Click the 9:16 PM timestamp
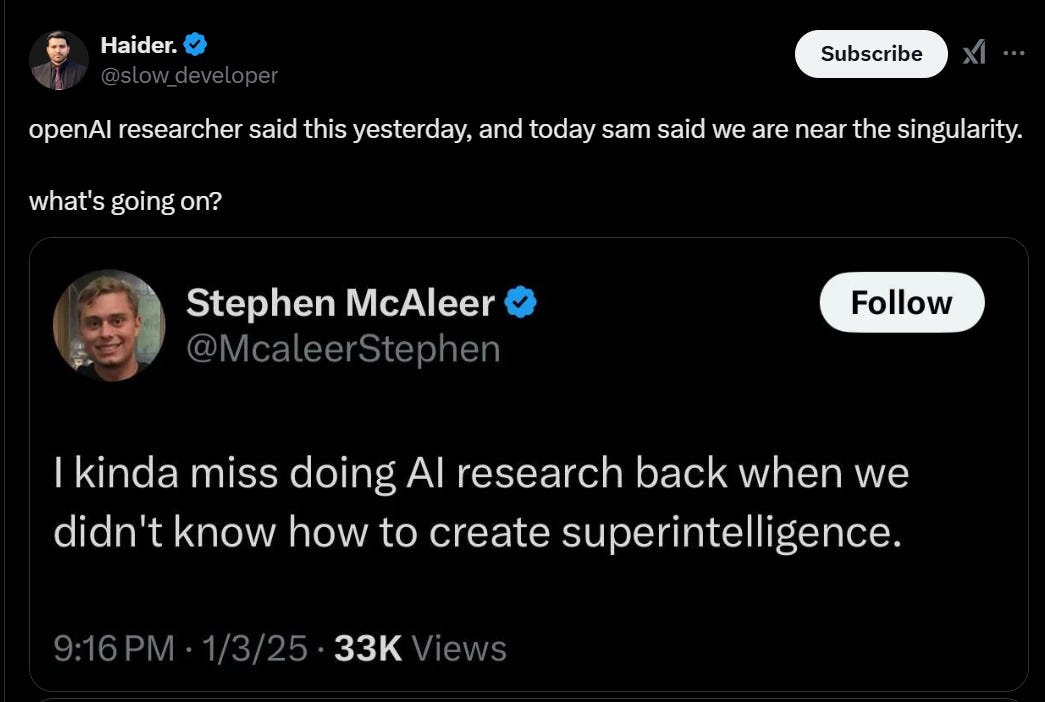Screen dimensions: 1045x702 coord(114,648)
